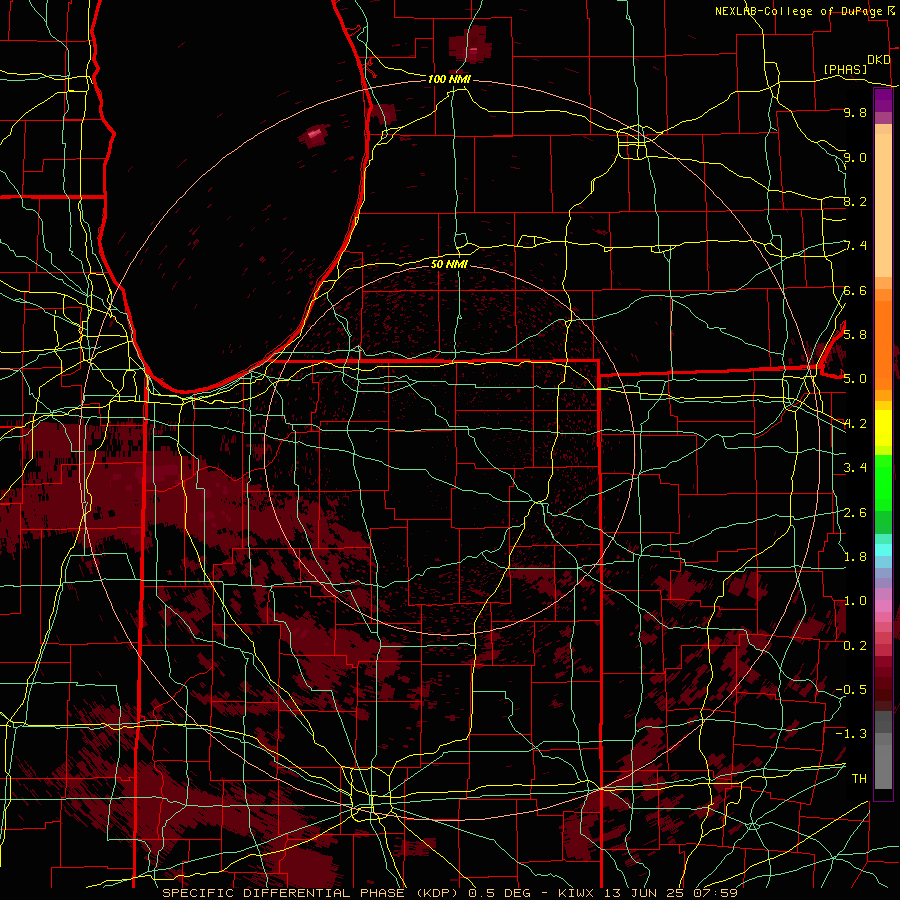
Task: Pick the bright orange color bar segment
Action: click(883, 344)
